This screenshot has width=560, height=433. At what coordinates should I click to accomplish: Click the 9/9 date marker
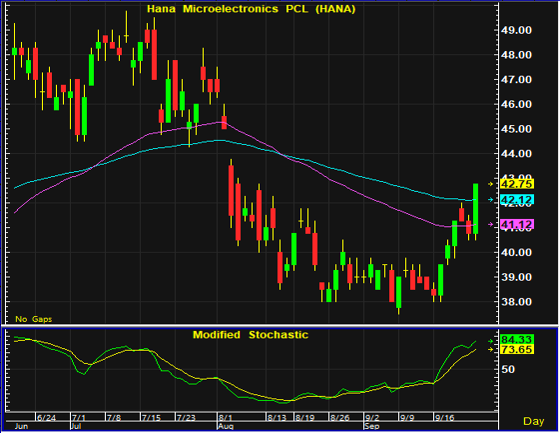click(407, 418)
